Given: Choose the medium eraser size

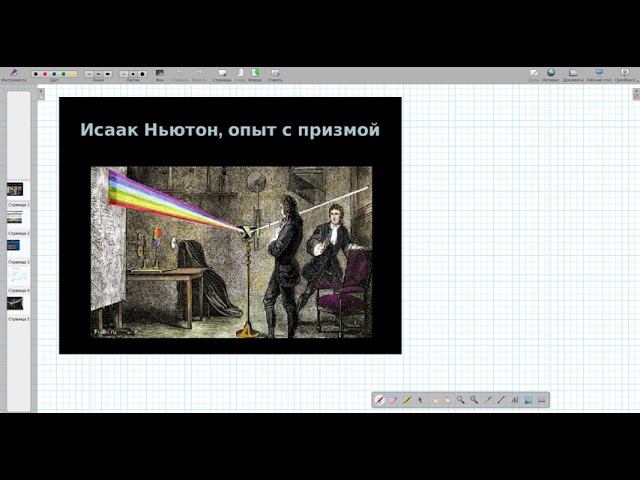Looking at the screenshot, I should point(133,74).
